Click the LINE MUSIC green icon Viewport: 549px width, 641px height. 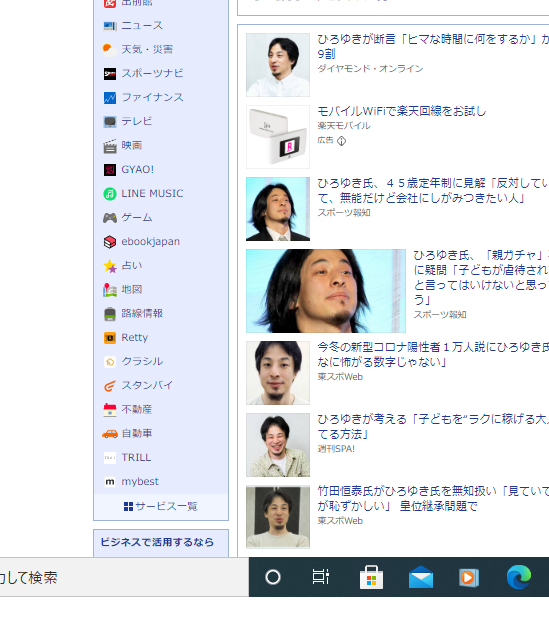[x=110, y=194]
